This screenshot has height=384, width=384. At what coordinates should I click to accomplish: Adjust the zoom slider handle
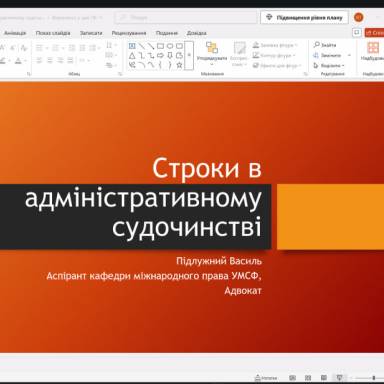click(x=374, y=378)
